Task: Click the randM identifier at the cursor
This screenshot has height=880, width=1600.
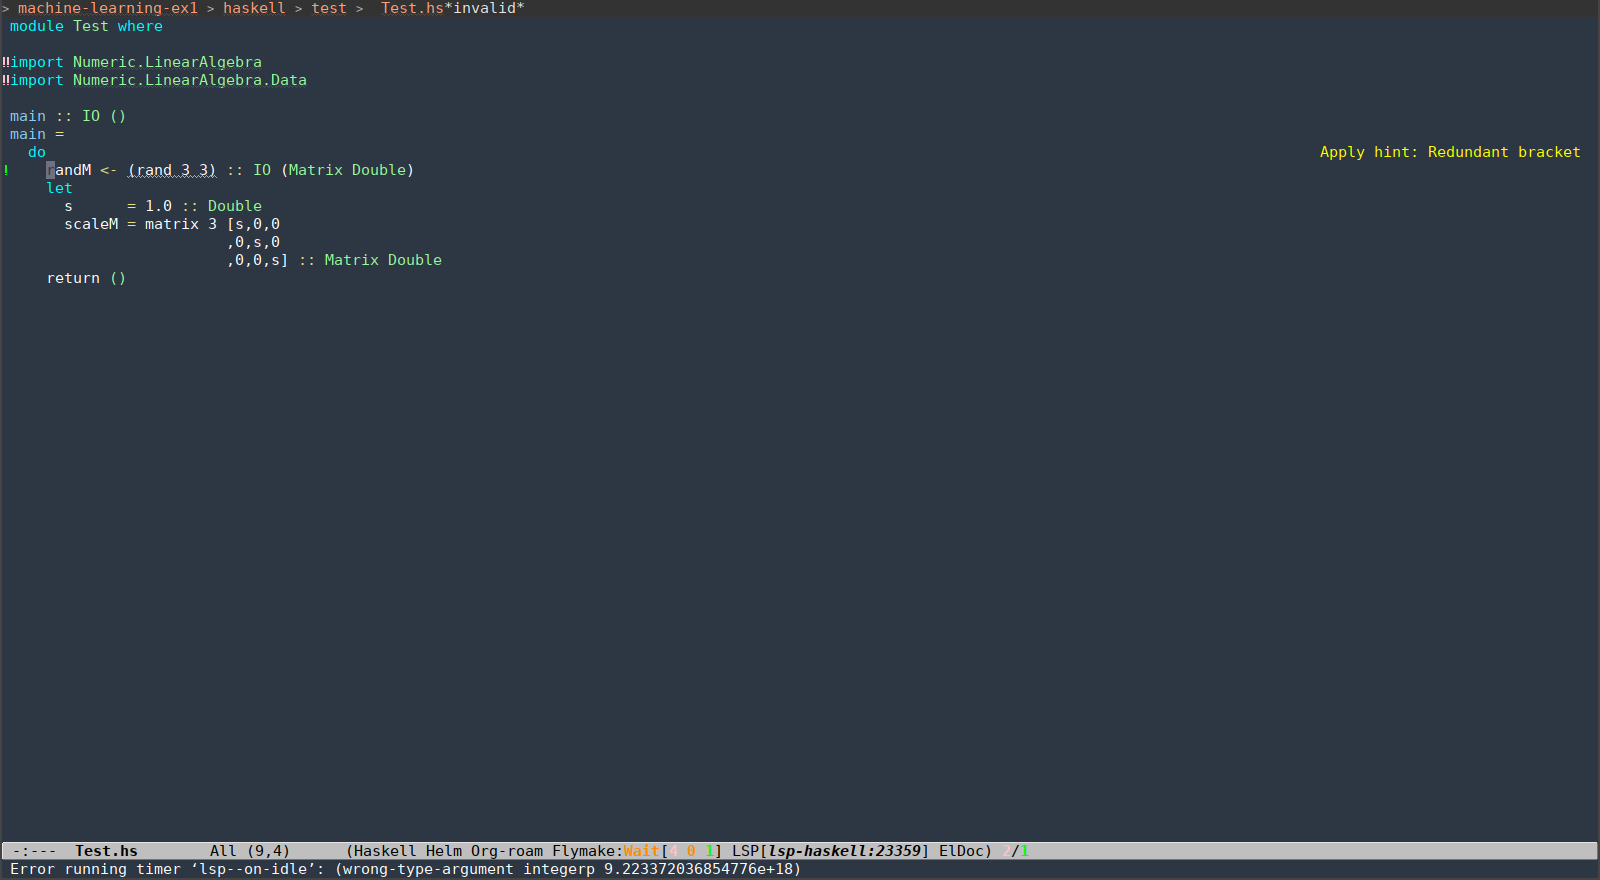Action: pyautogui.click(x=69, y=170)
